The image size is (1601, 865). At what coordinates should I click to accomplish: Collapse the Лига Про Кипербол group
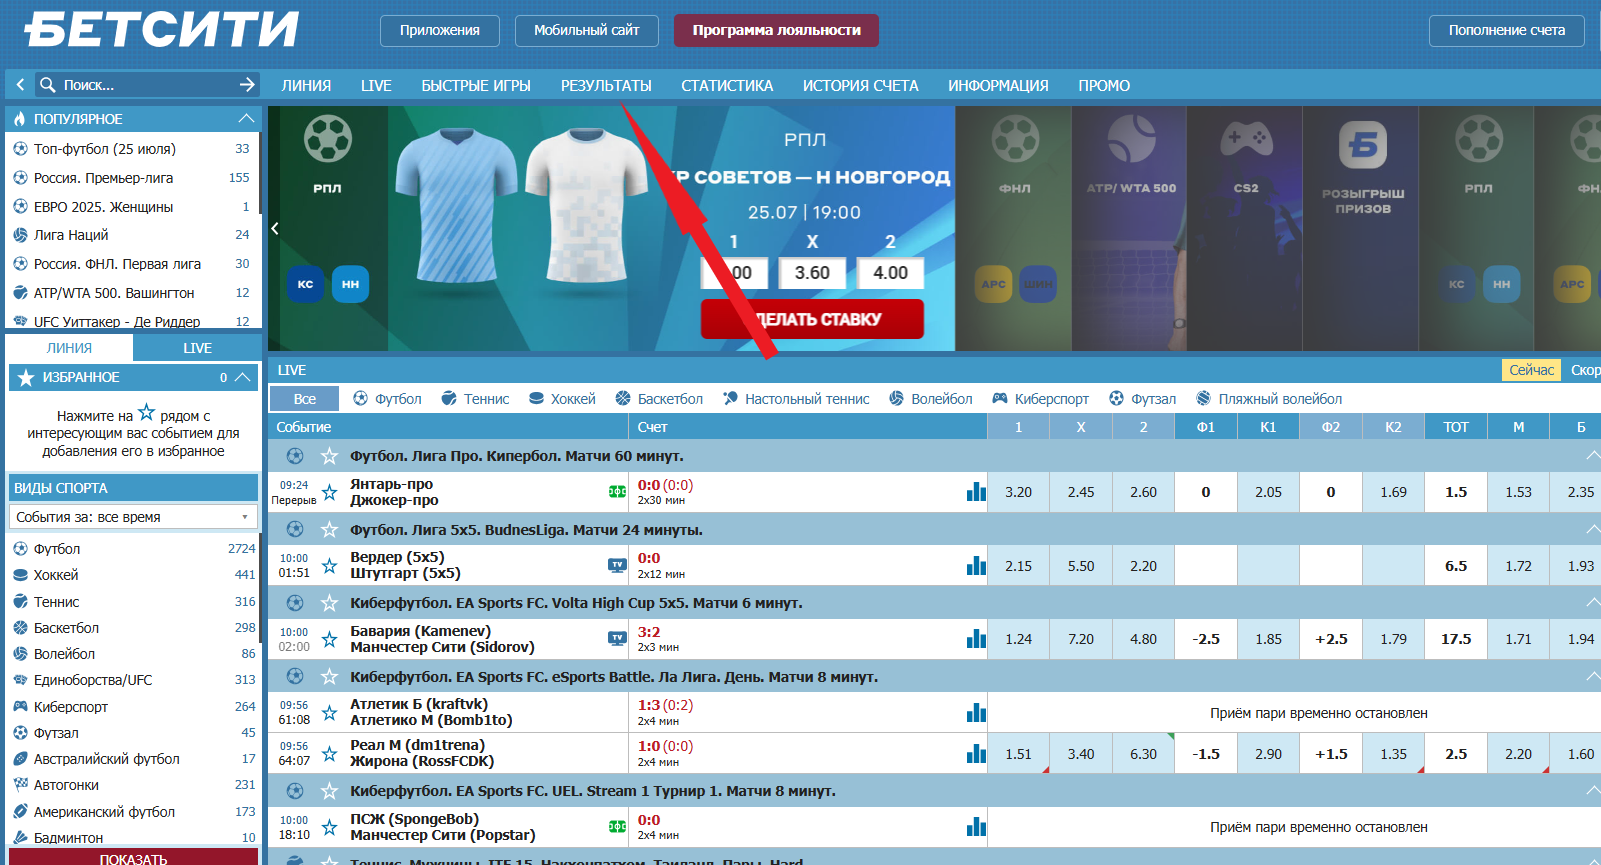[x=1592, y=456]
